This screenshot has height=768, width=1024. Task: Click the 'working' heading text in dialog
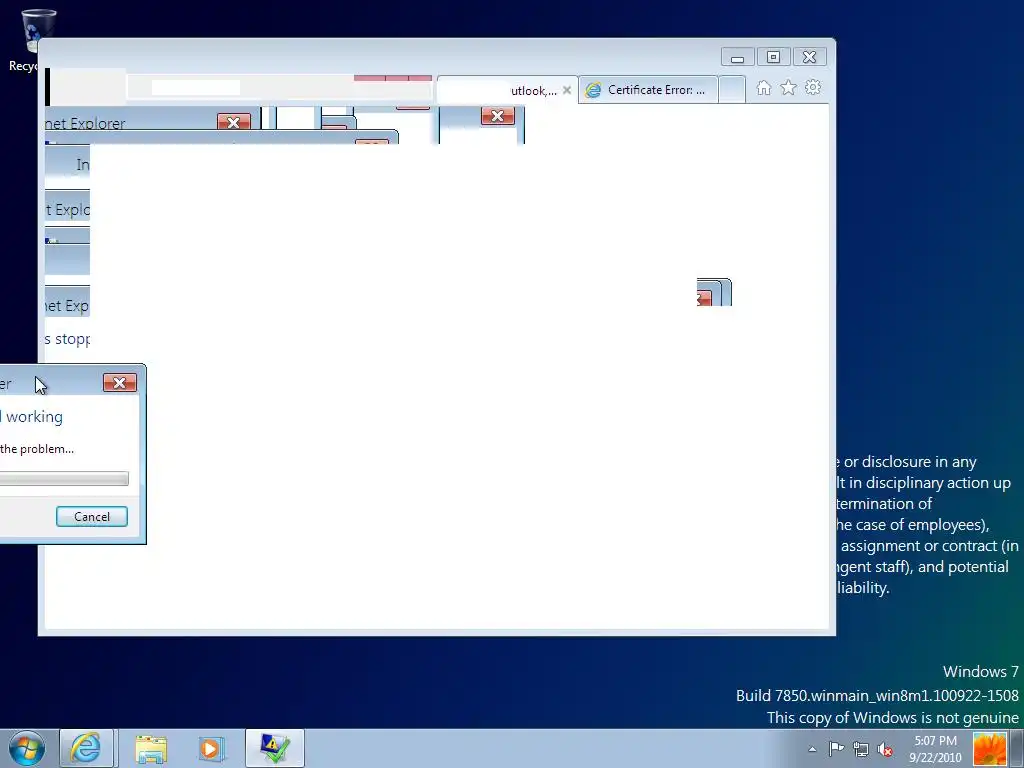point(35,417)
